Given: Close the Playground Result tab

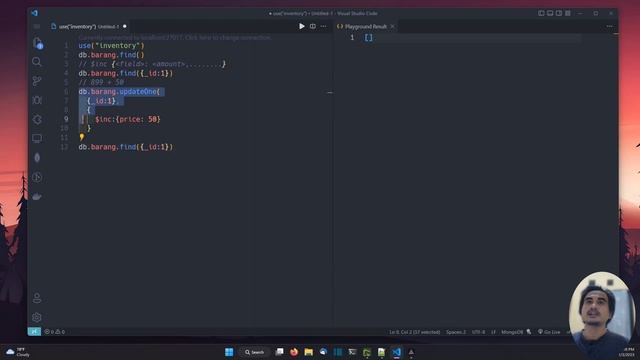Looking at the screenshot, I should (x=392, y=27).
